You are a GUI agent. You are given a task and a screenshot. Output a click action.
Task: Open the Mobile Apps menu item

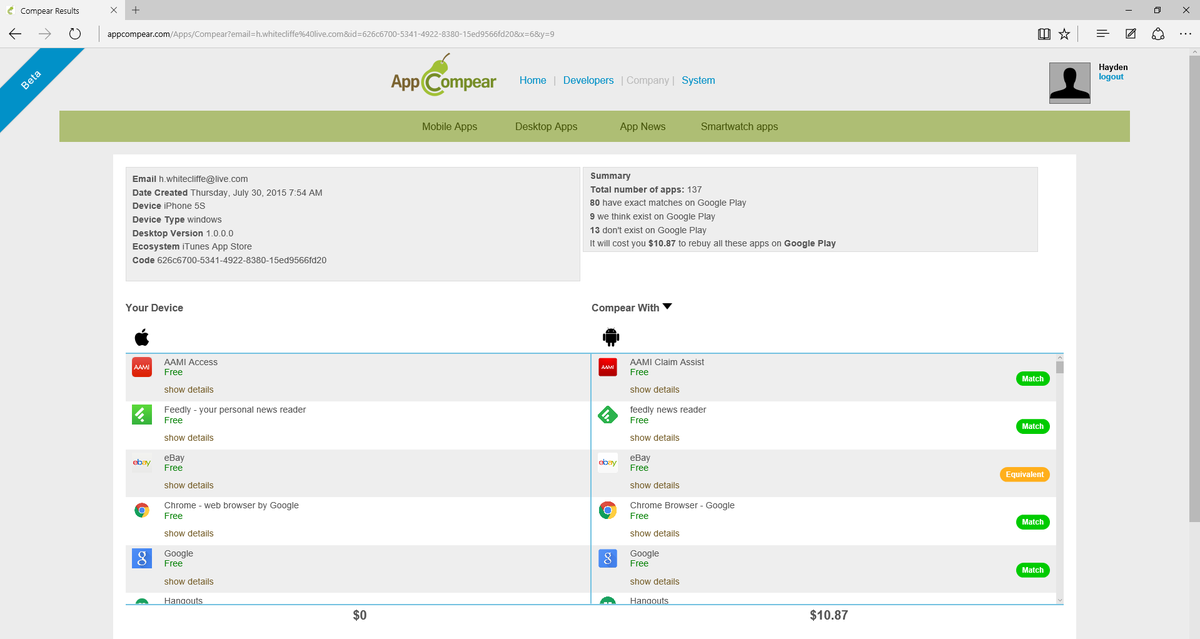pyautogui.click(x=450, y=127)
